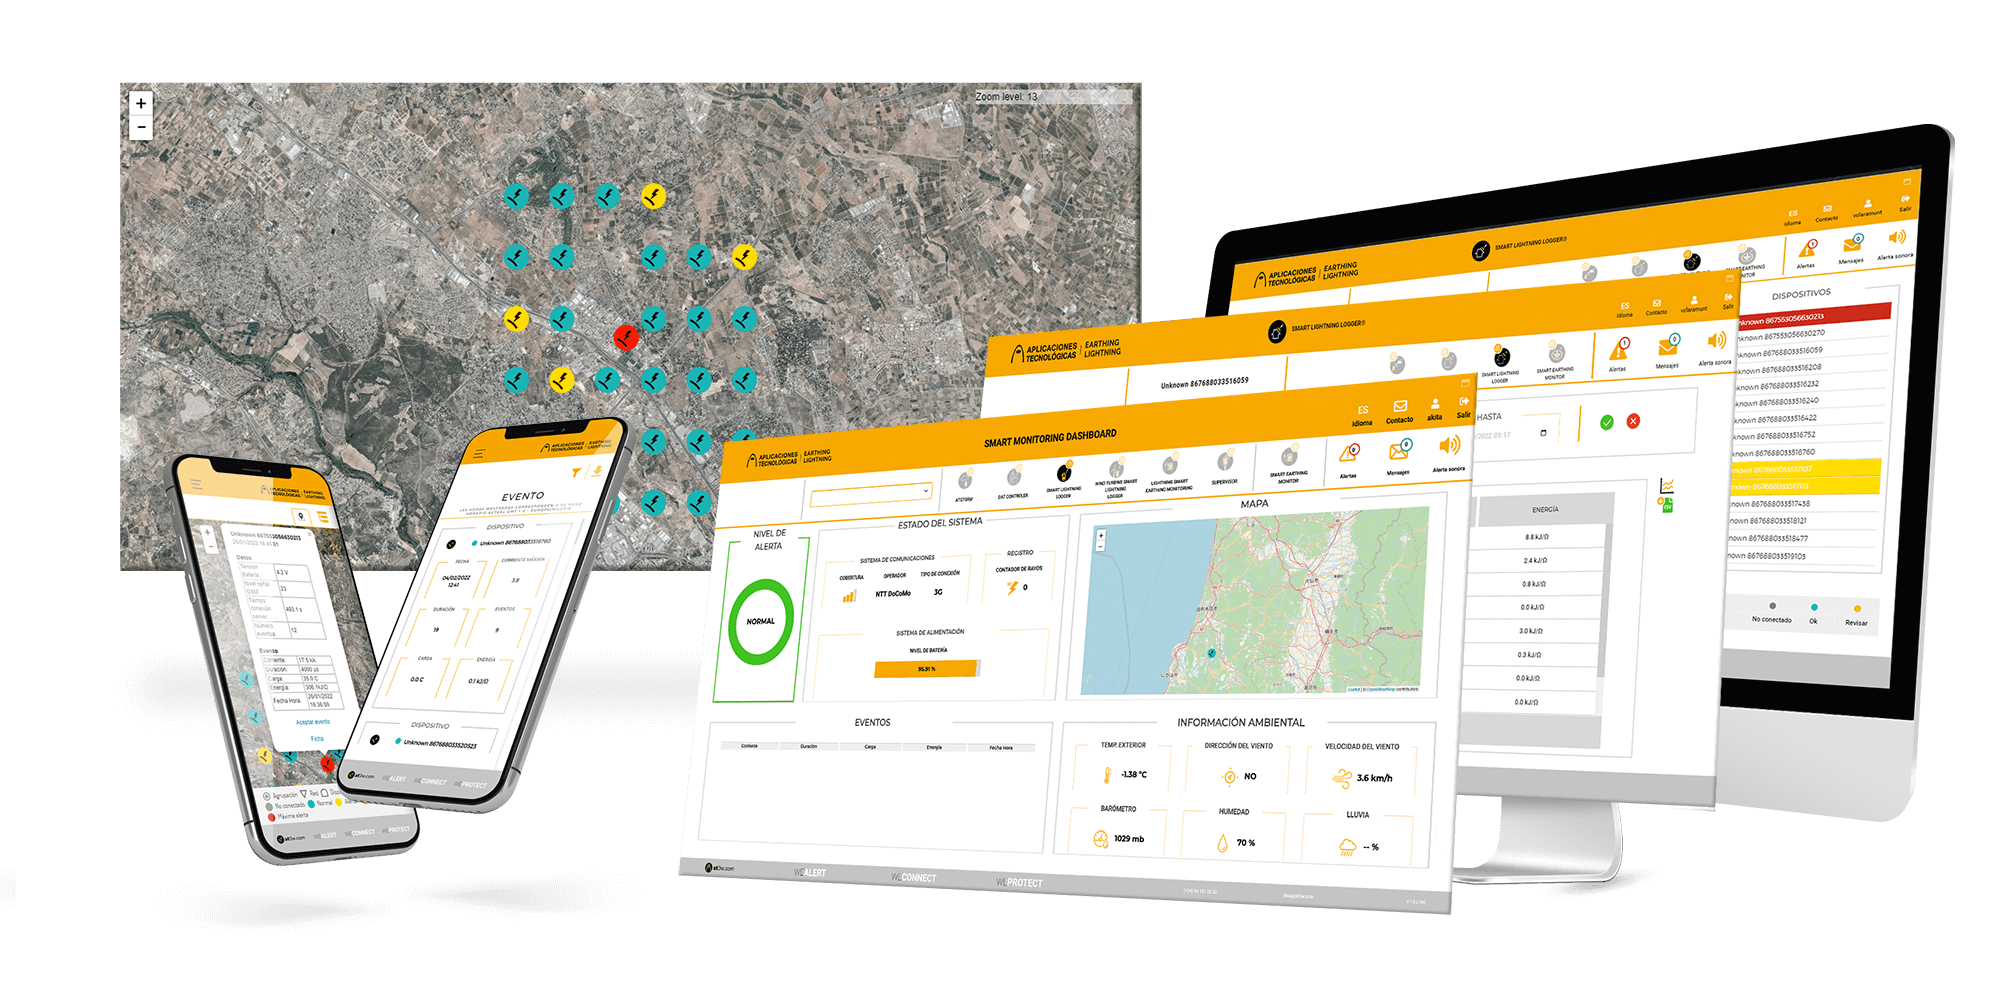Click the lightning counter bolt icon
This screenshot has width=2000, height=995.
coord(1012,588)
